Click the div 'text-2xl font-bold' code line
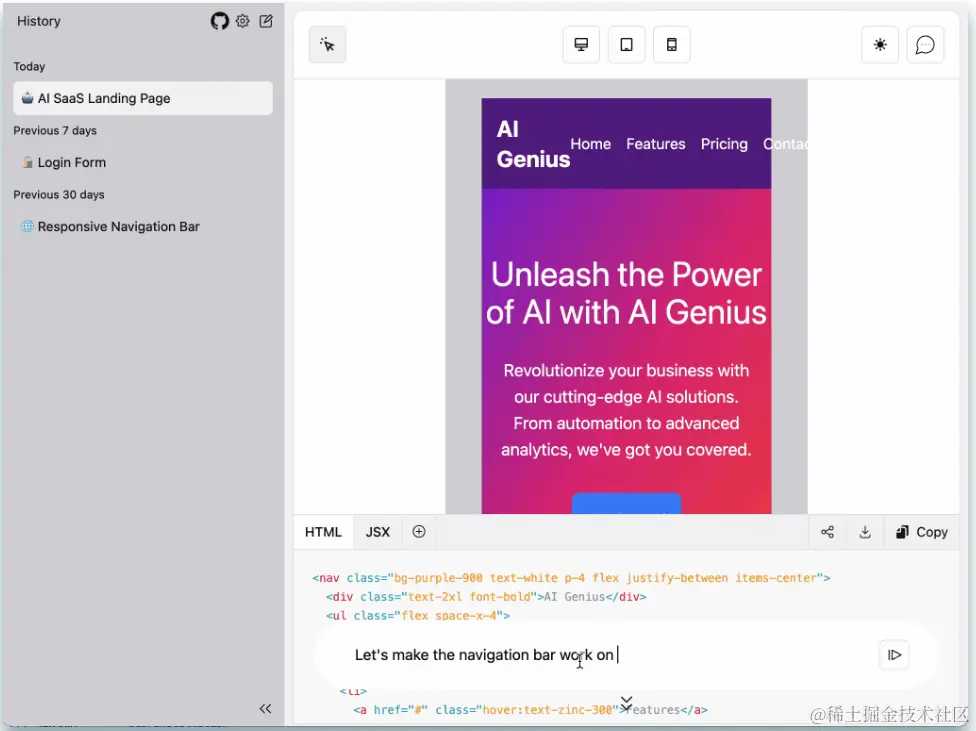976x731 pixels. click(486, 597)
